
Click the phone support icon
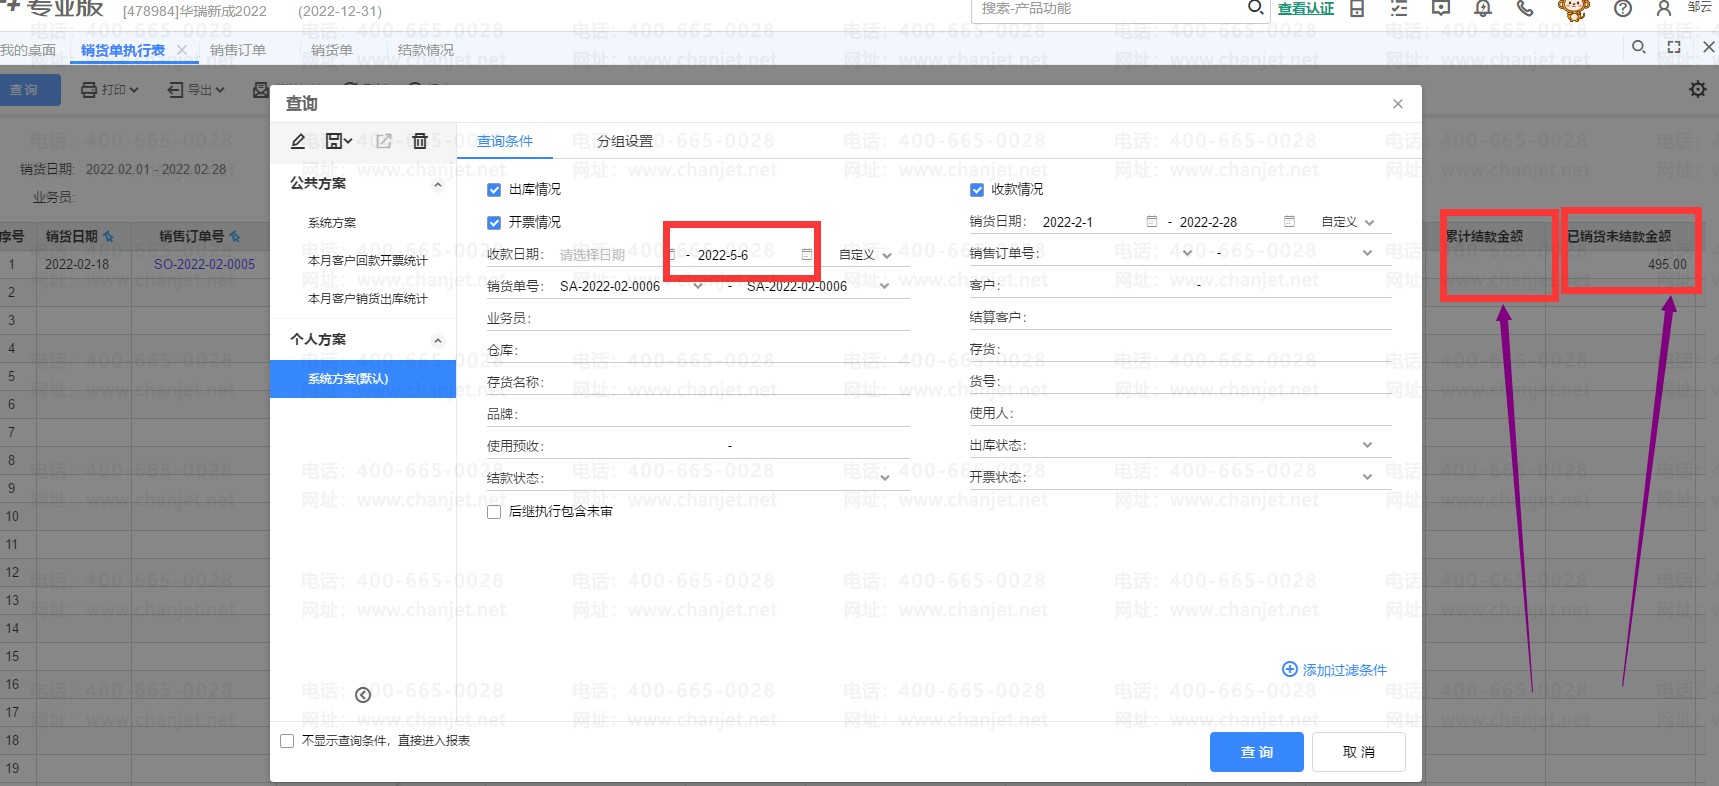1525,8
